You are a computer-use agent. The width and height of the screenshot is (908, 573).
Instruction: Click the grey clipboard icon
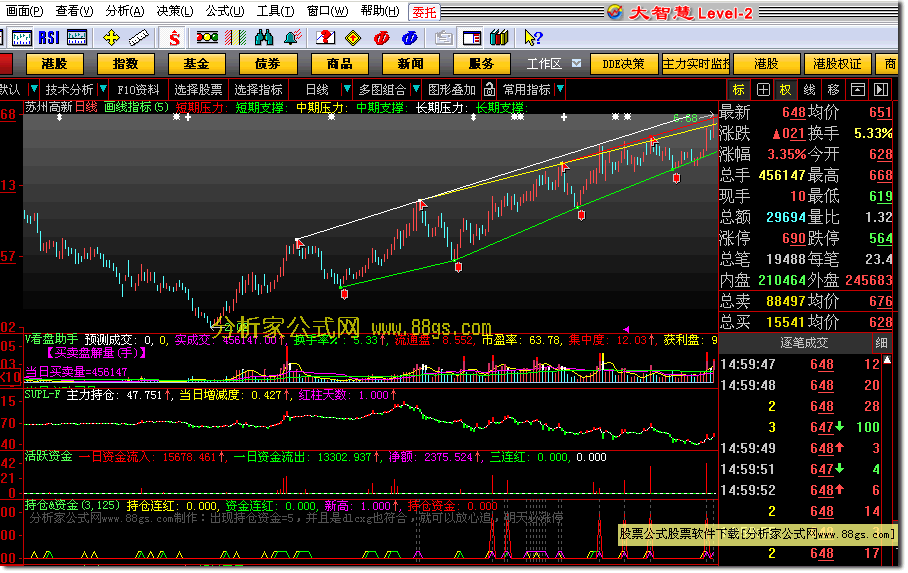444,38
